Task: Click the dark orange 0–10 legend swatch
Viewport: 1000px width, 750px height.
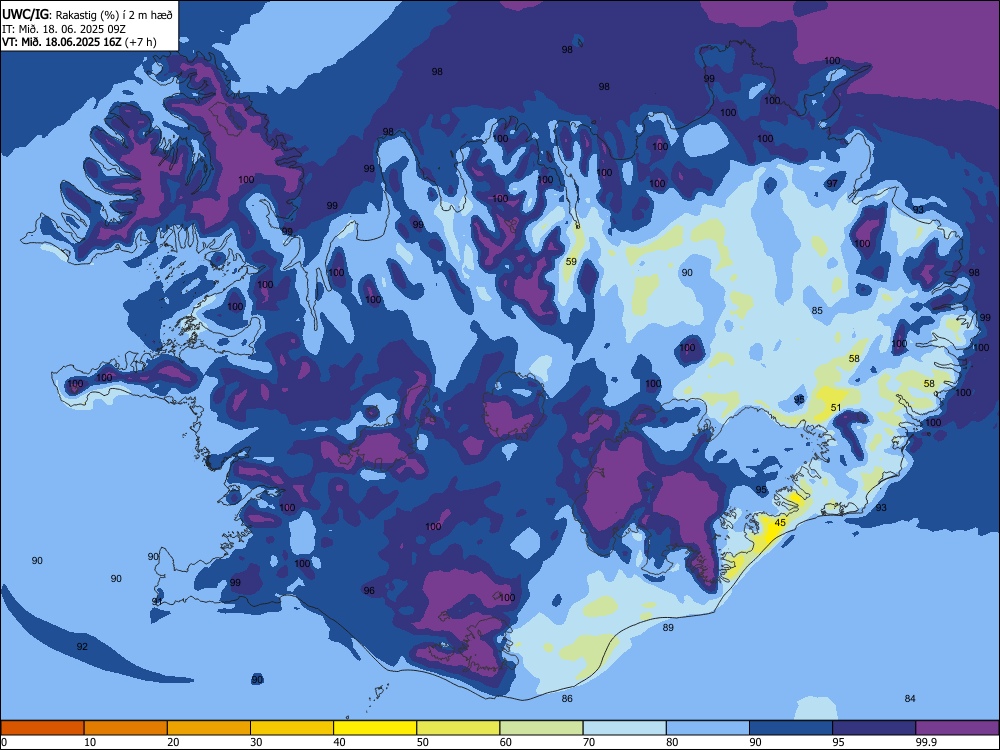Action: 42,728
